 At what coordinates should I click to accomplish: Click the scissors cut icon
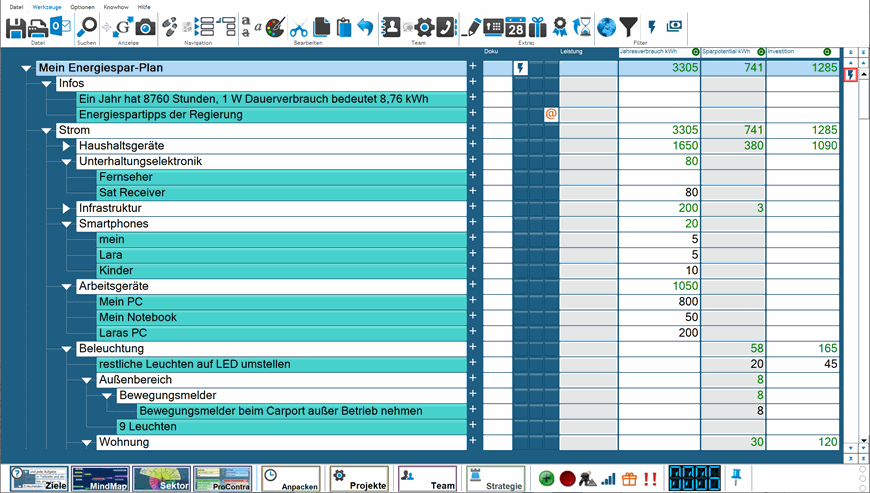pyautogui.click(x=299, y=27)
